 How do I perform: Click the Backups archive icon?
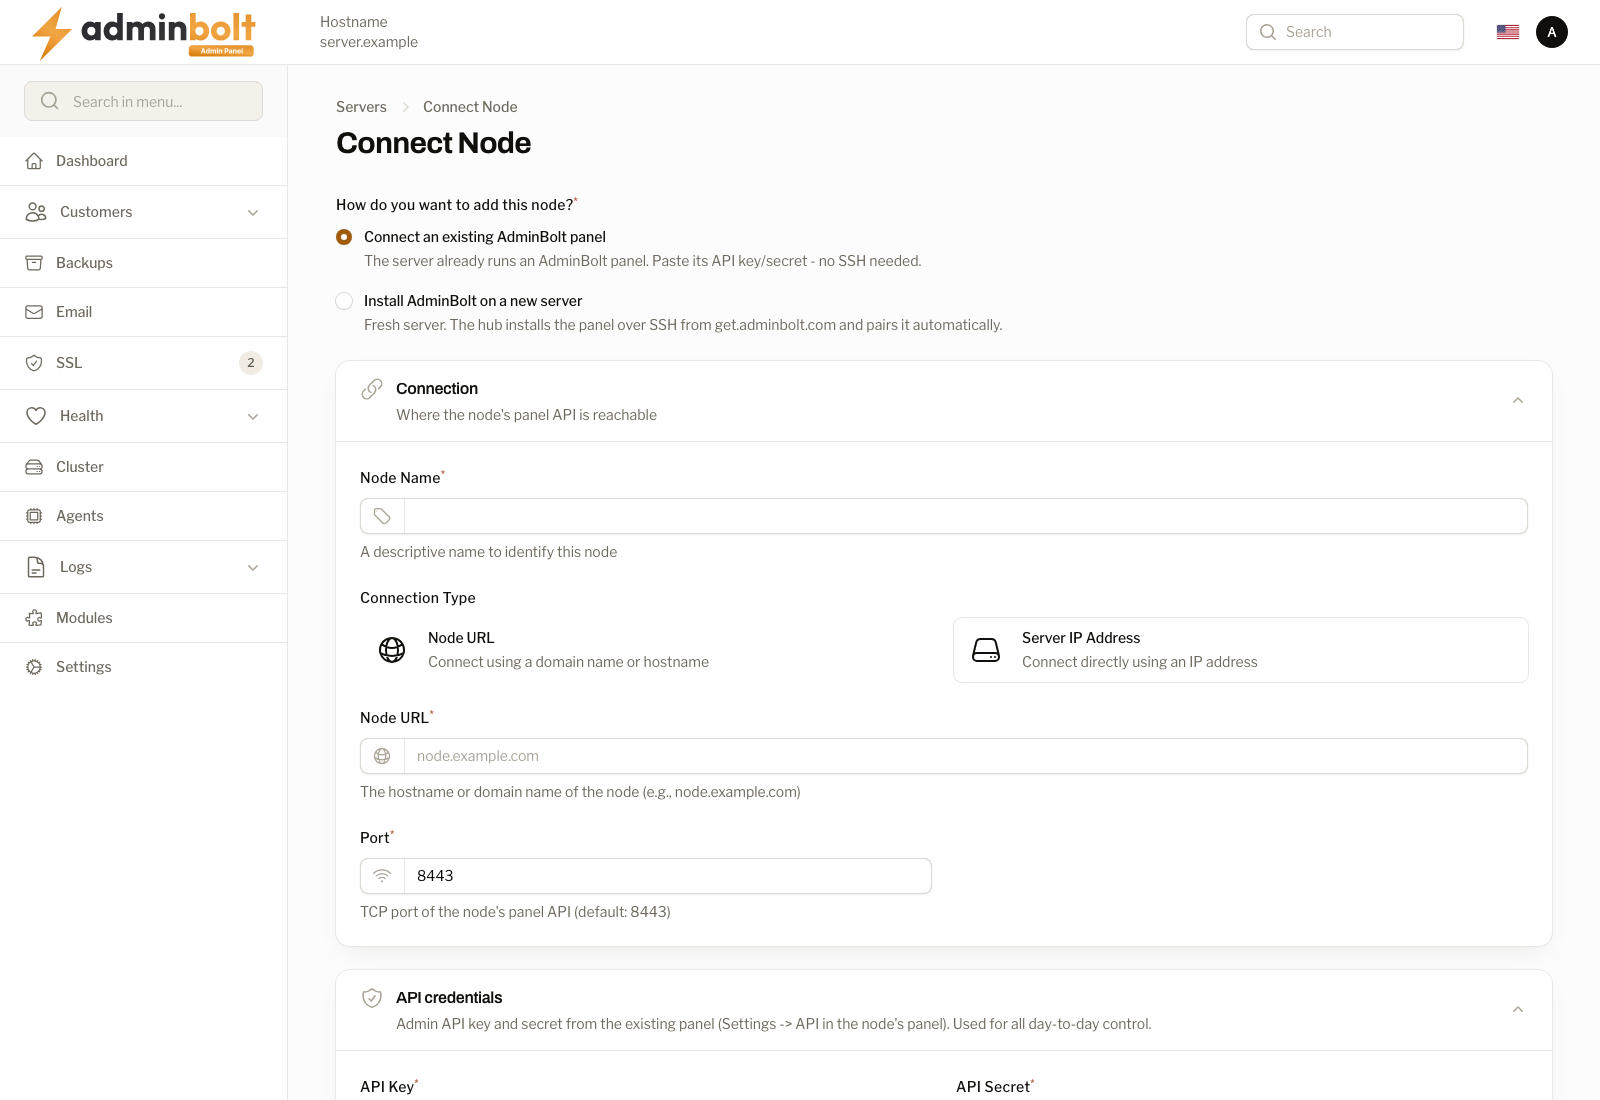(34, 263)
